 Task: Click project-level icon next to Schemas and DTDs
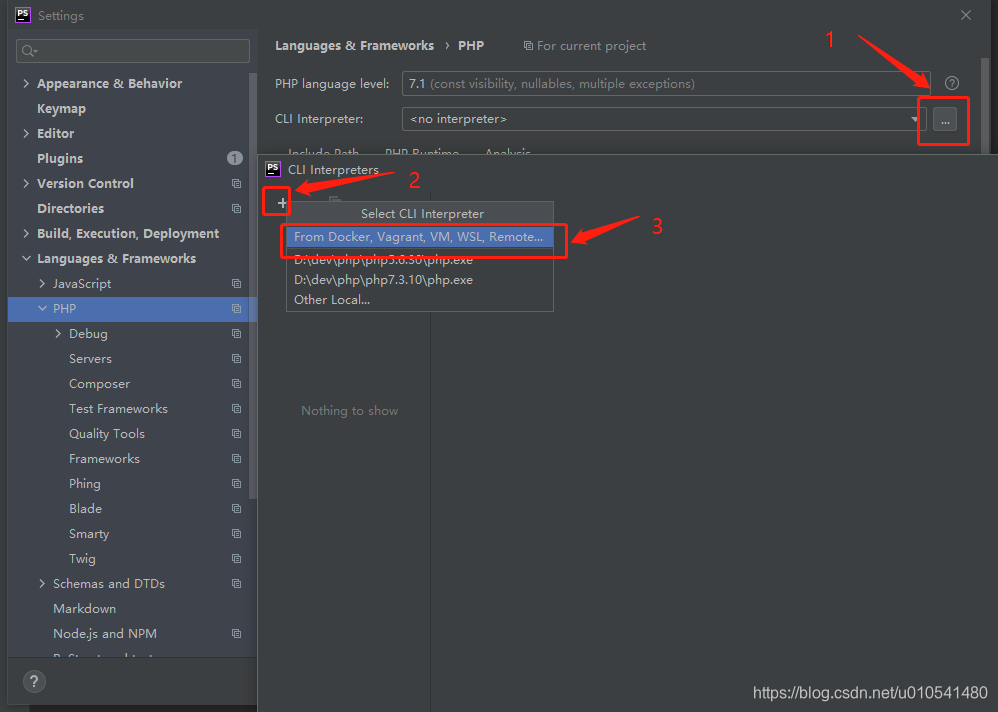click(x=237, y=583)
